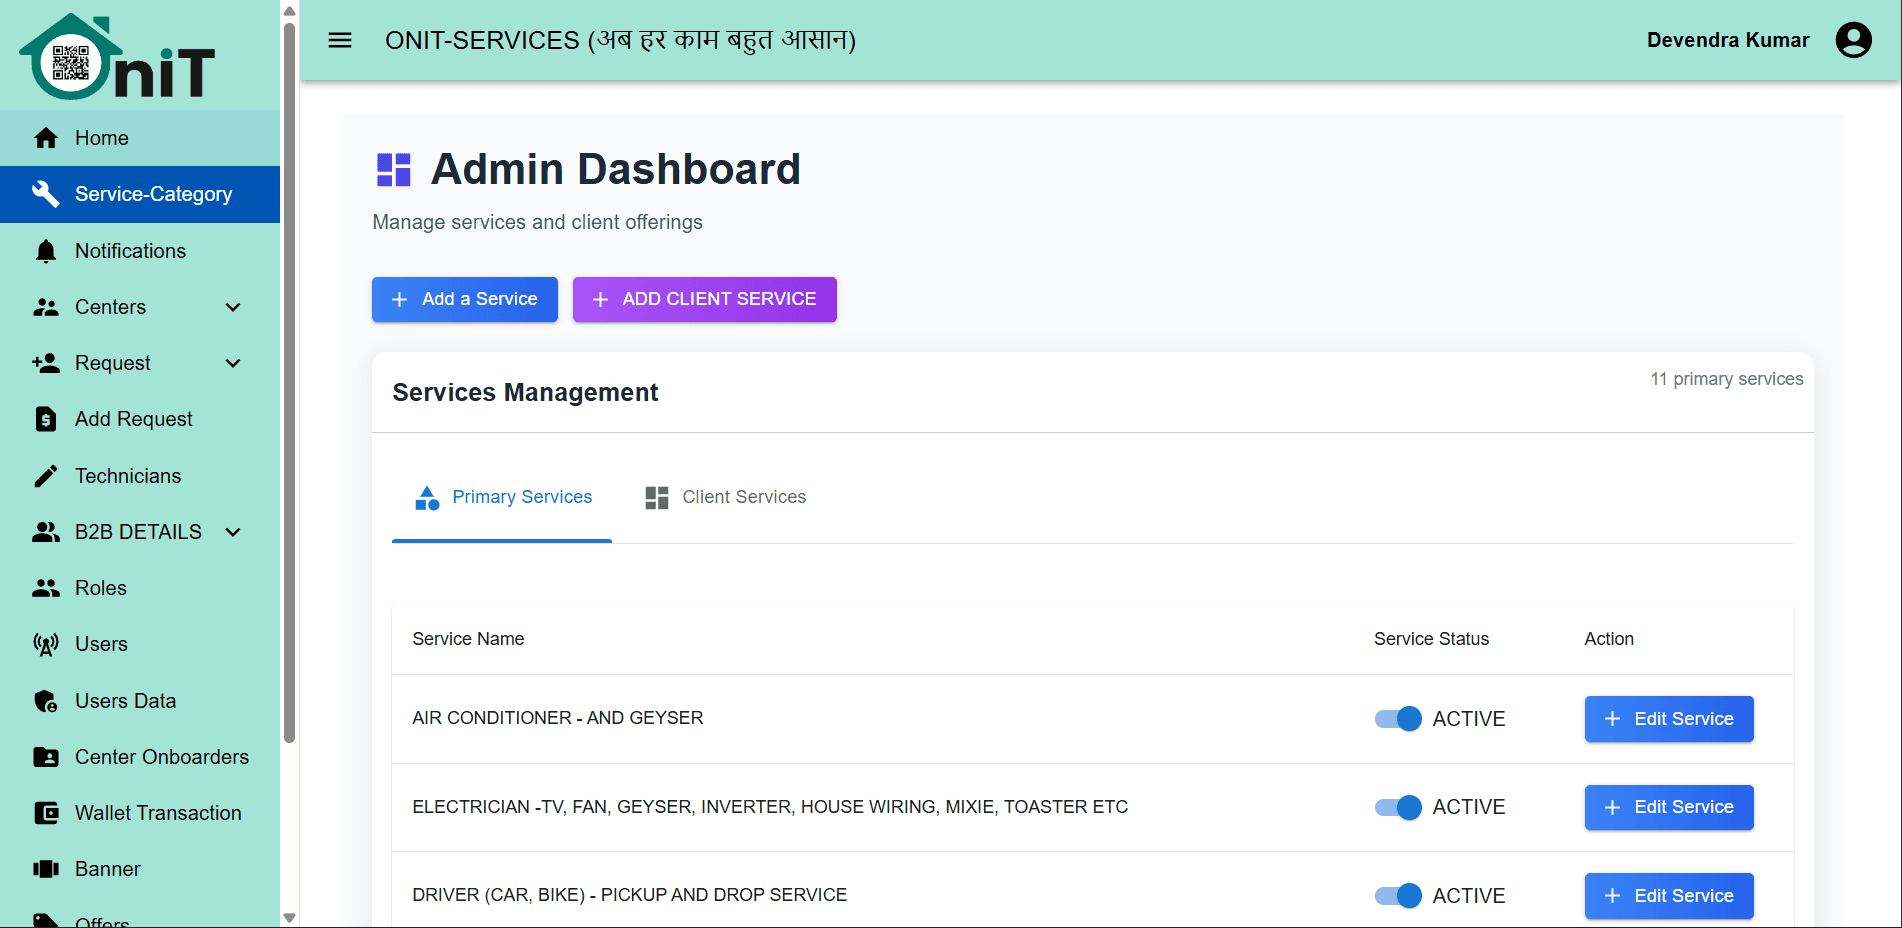Open the B2B DETAILS dropdown
Viewport: 1902px width, 928px height.
pos(233,531)
